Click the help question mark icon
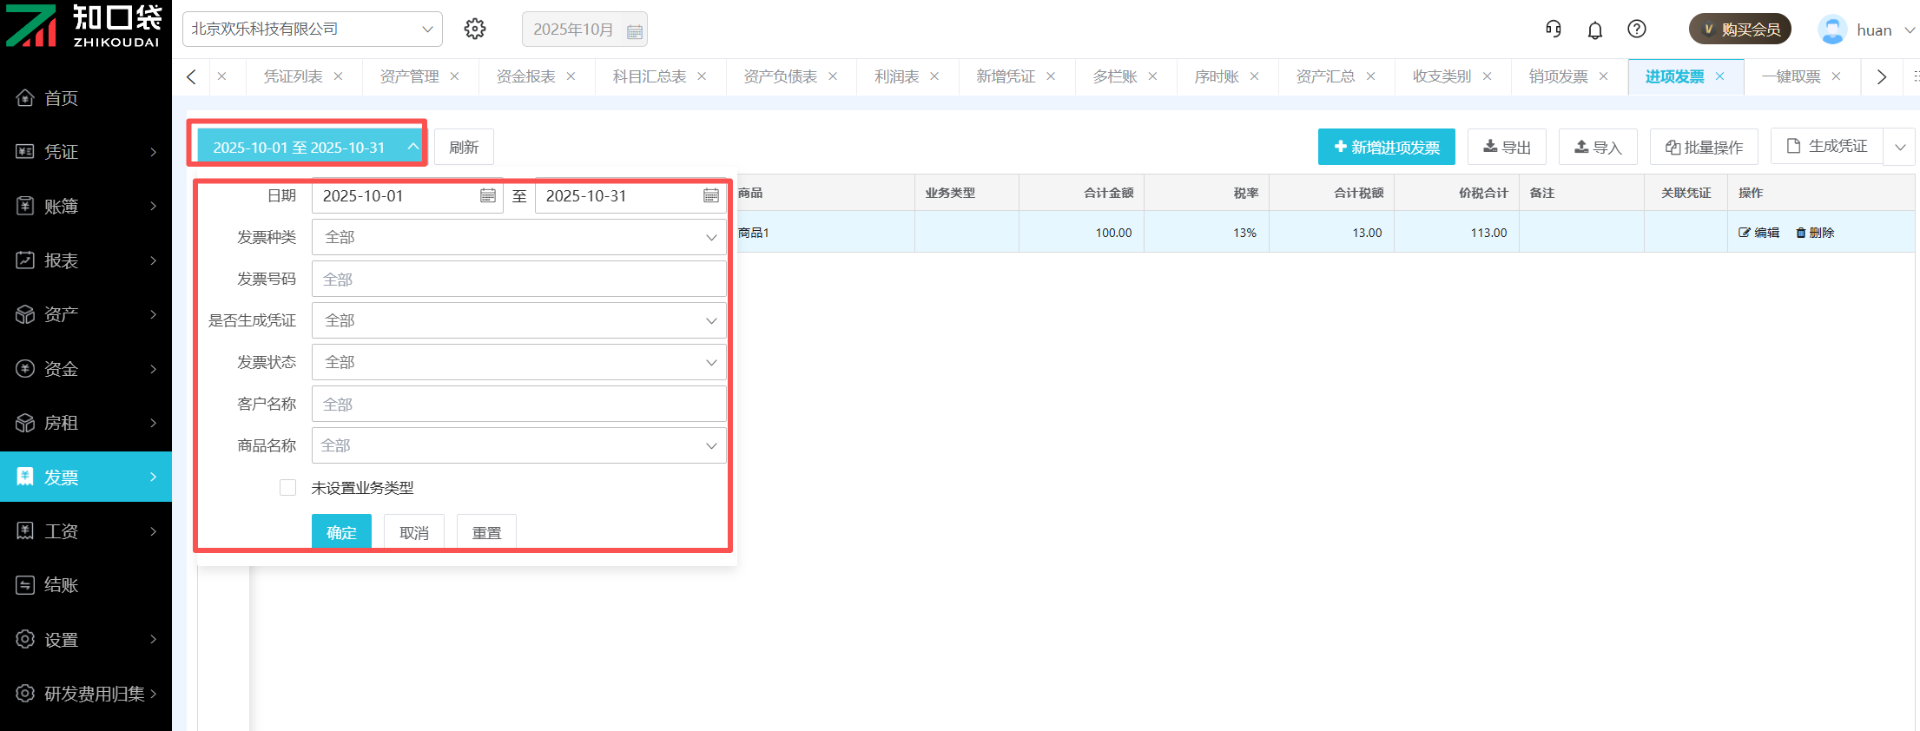1920x731 pixels. click(x=1637, y=29)
